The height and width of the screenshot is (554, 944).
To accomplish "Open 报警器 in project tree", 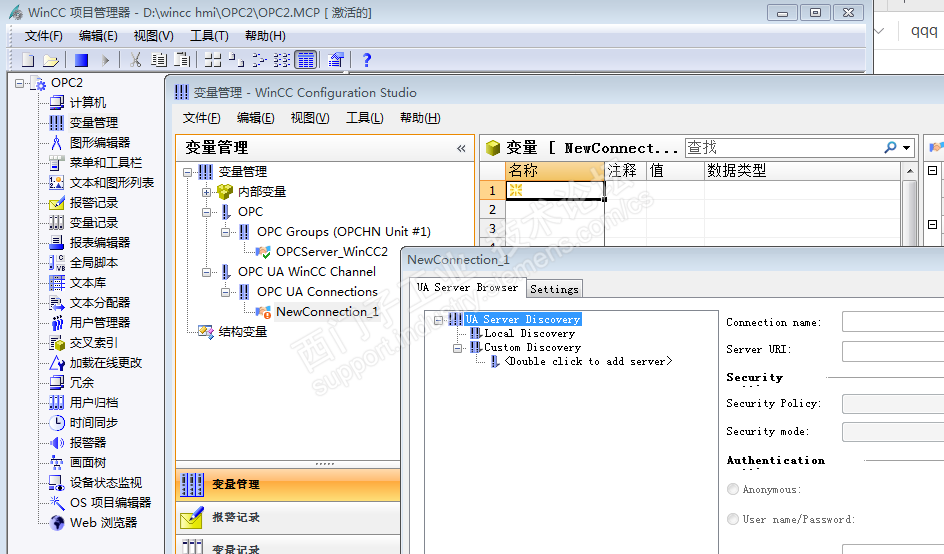I will point(88,443).
